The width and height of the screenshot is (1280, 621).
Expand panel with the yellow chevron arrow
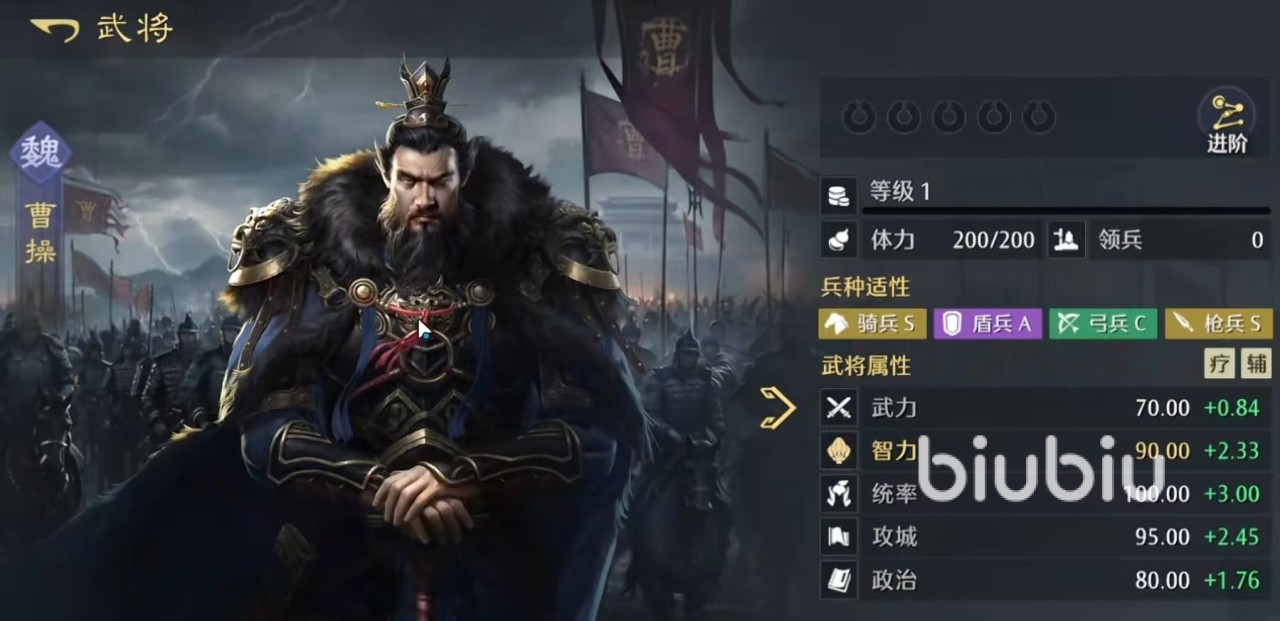tap(778, 408)
